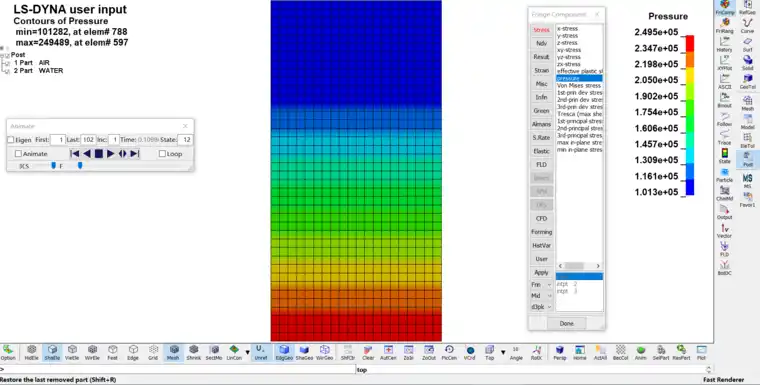Click the User category button
The image size is (760, 385).
pos(541,259)
